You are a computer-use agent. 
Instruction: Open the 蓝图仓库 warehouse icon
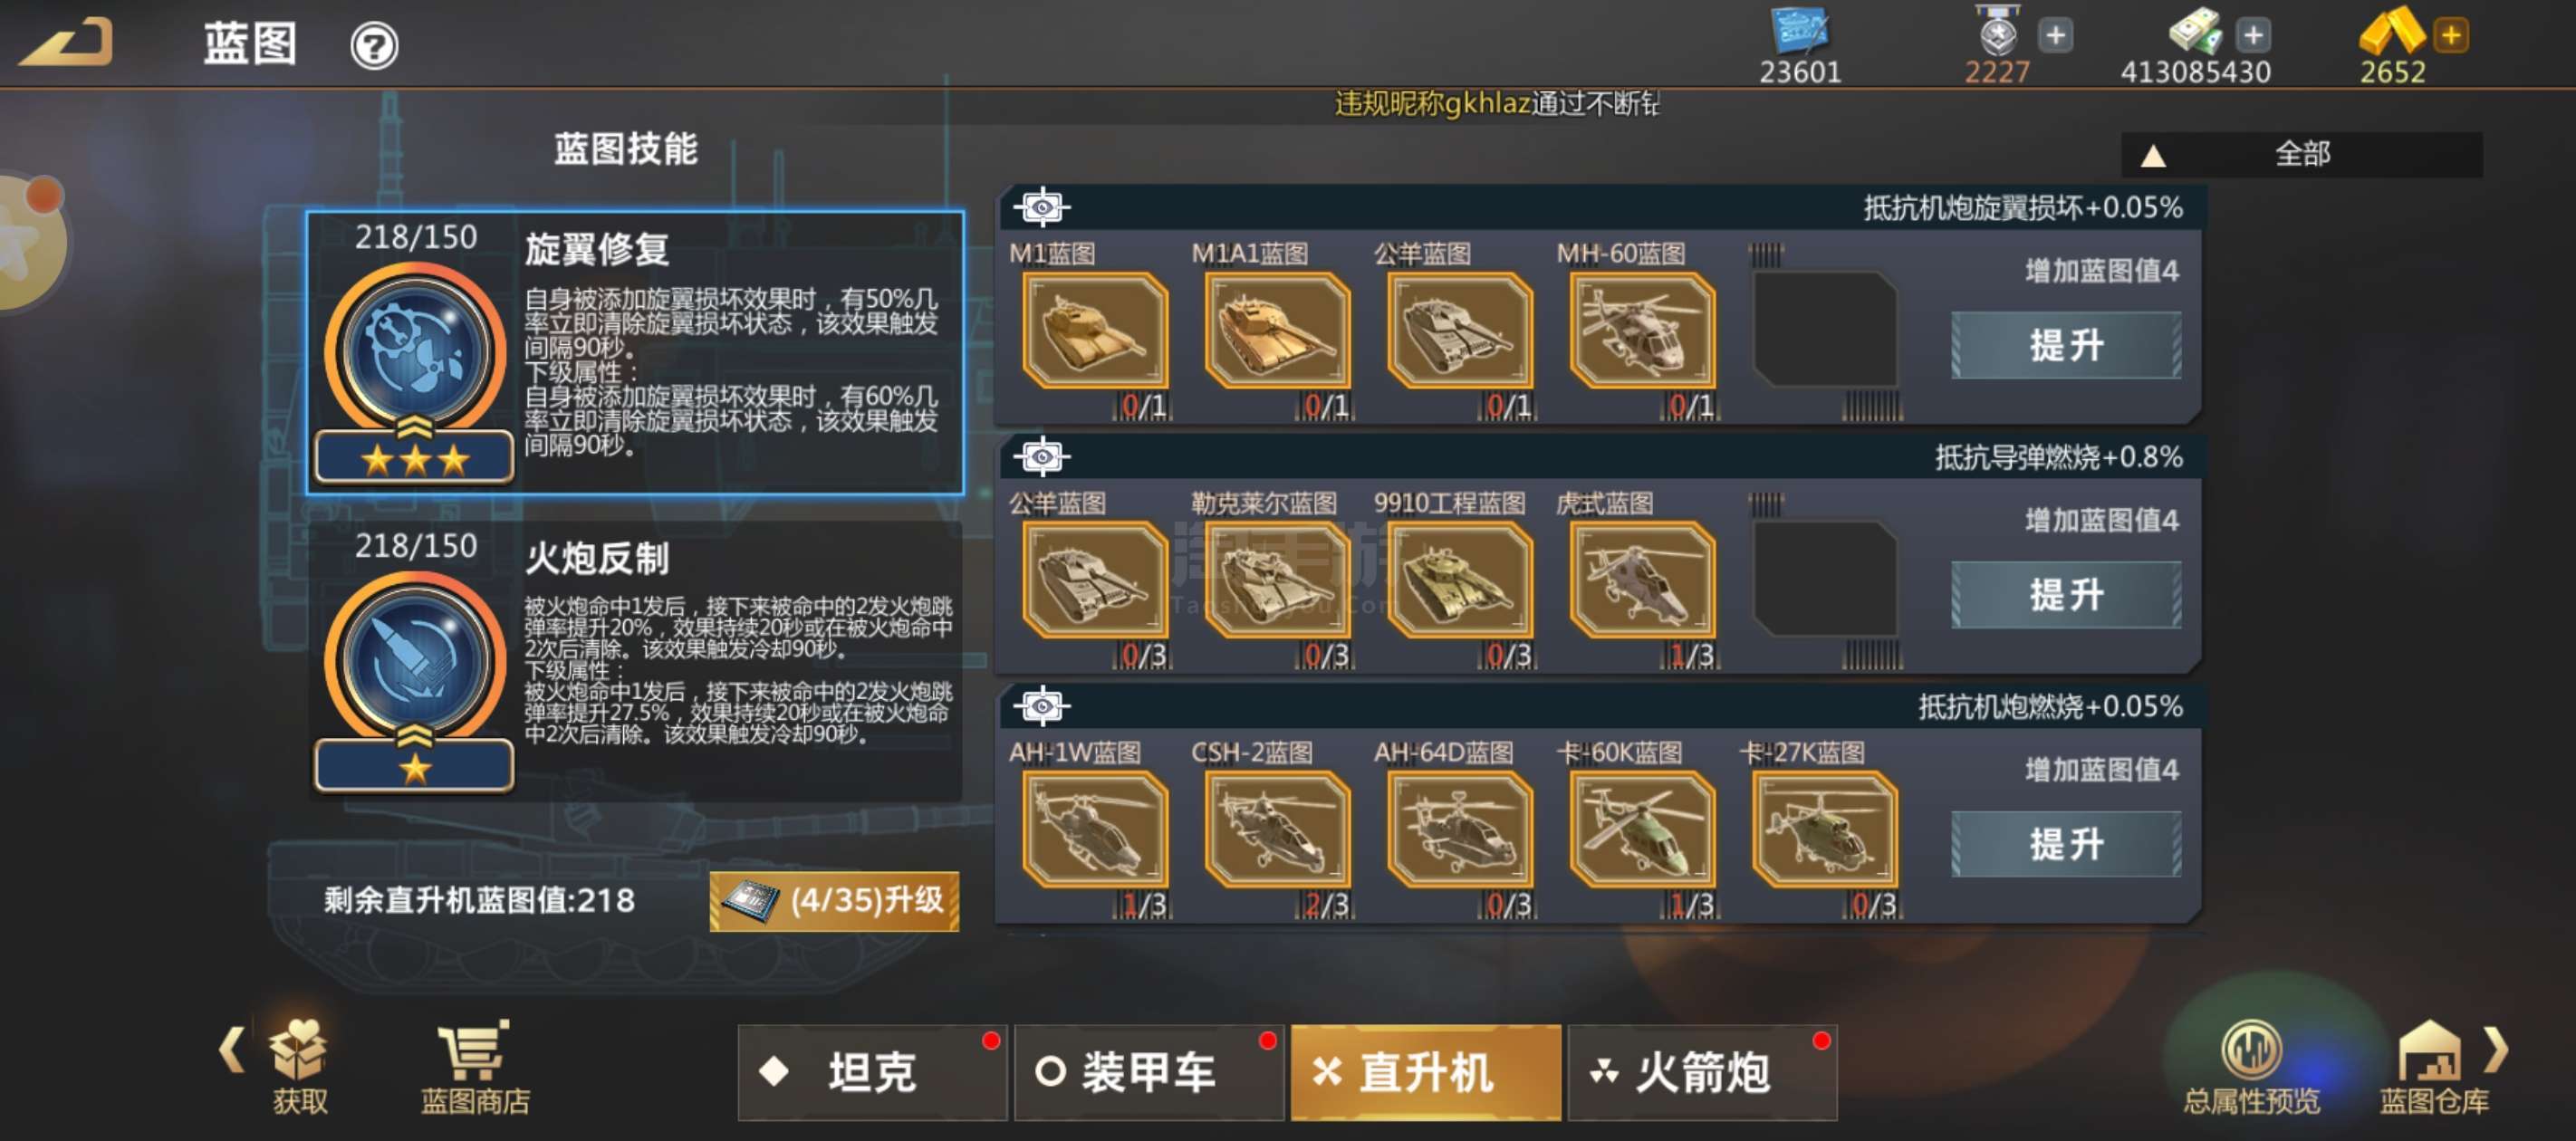pyautogui.click(x=2433, y=1067)
